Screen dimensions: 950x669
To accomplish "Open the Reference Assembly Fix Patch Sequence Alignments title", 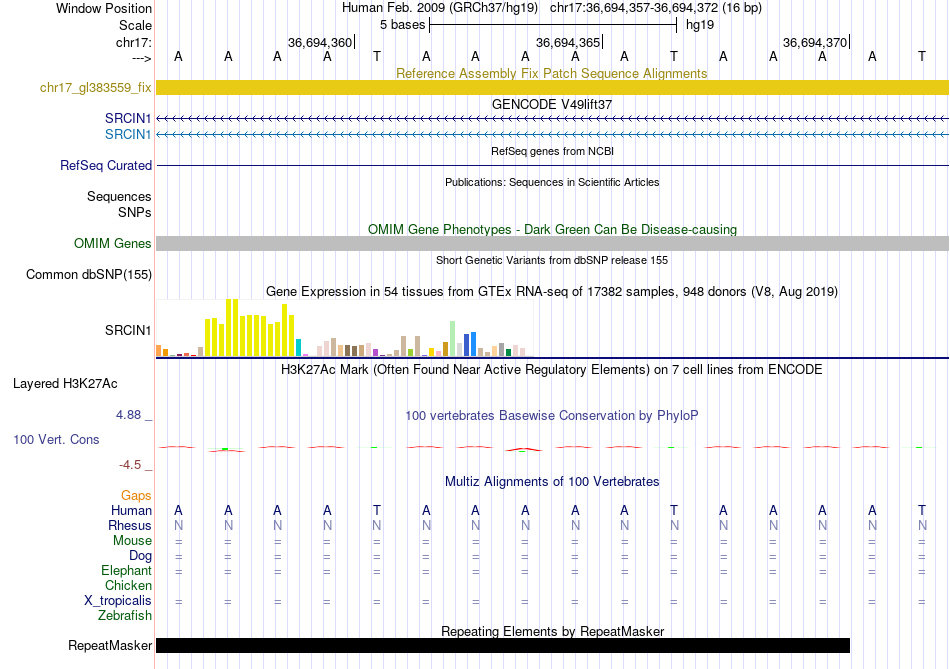I will pos(551,73).
